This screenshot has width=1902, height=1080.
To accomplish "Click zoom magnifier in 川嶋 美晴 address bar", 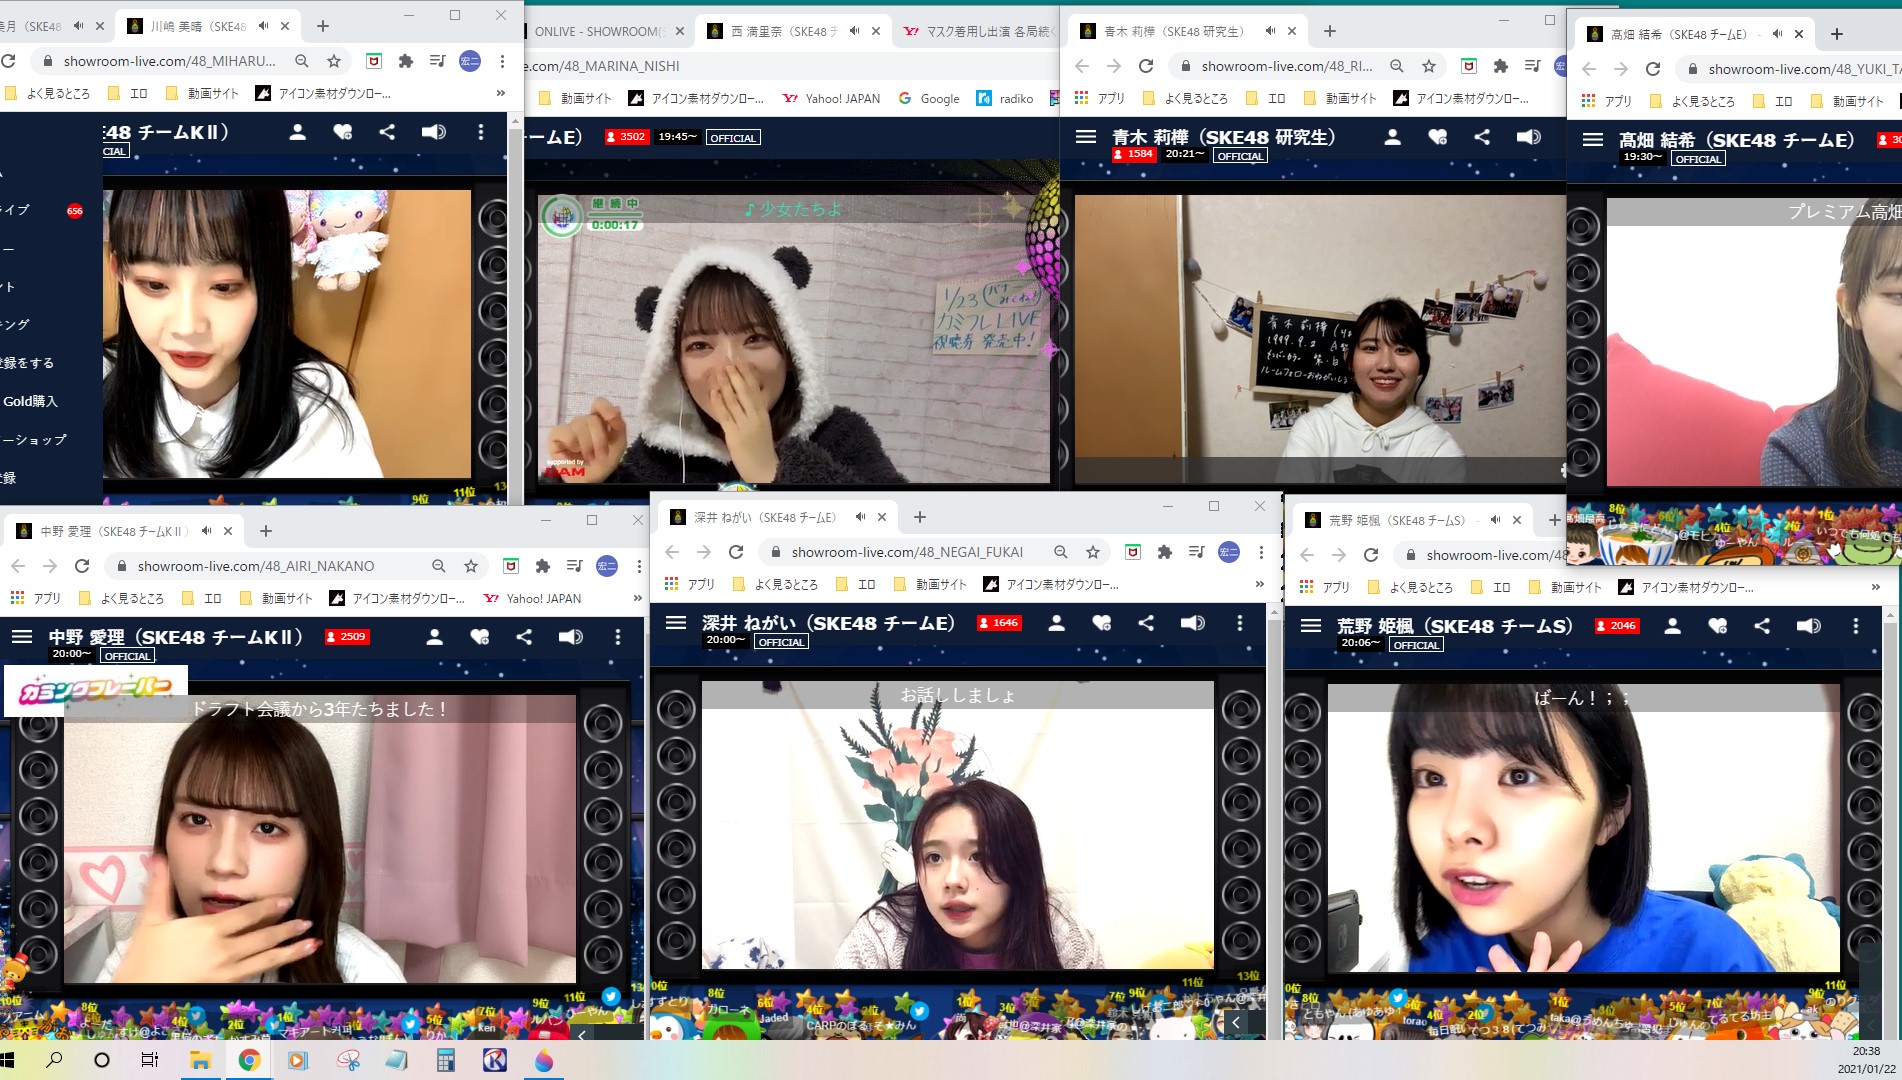I will [301, 61].
